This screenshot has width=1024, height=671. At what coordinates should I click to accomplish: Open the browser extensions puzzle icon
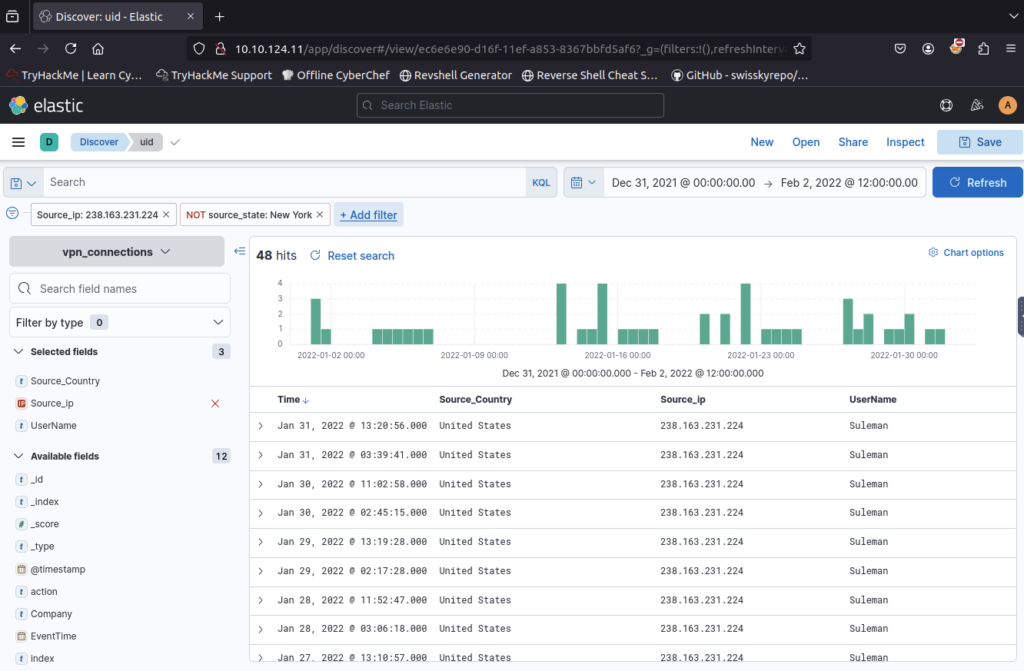point(984,48)
